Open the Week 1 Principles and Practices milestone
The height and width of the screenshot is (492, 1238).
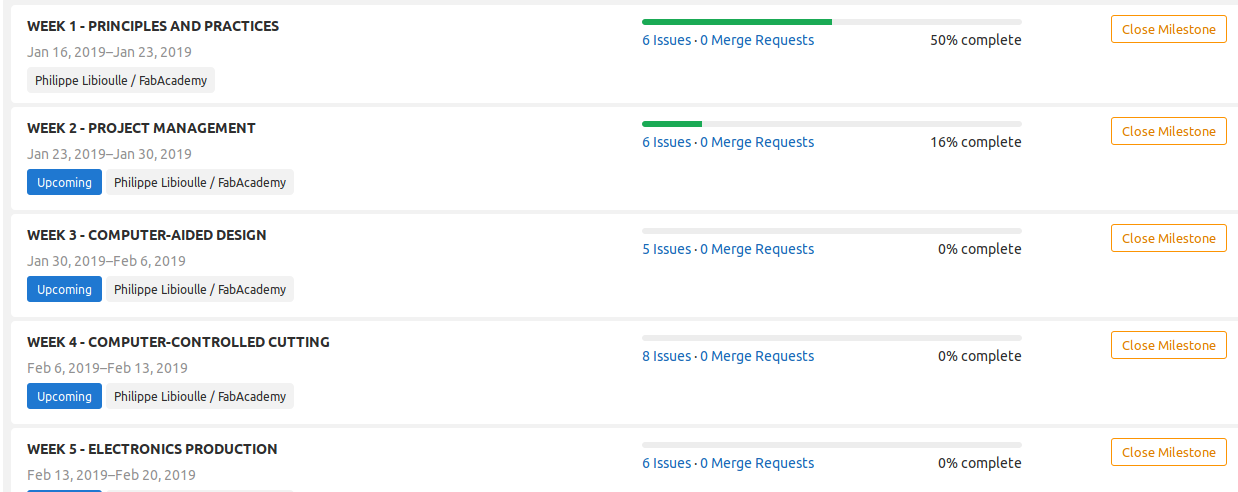click(x=153, y=26)
